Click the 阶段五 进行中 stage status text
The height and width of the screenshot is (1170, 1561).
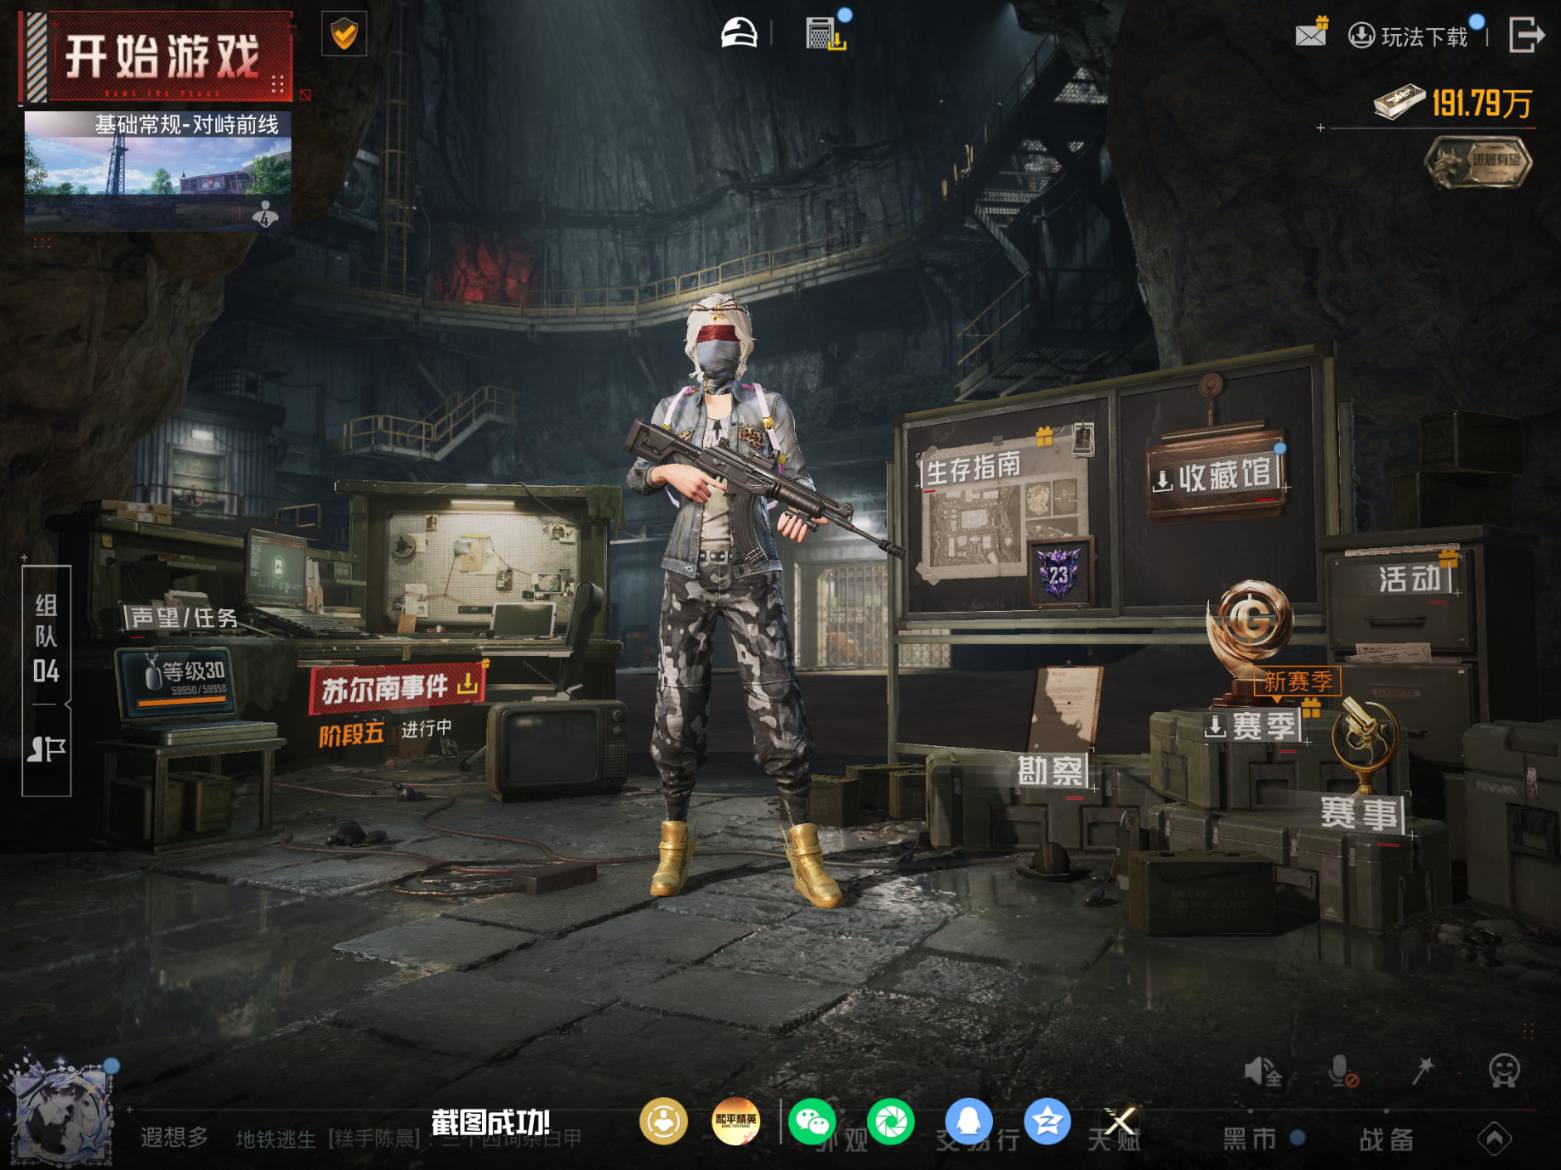[x=386, y=732]
